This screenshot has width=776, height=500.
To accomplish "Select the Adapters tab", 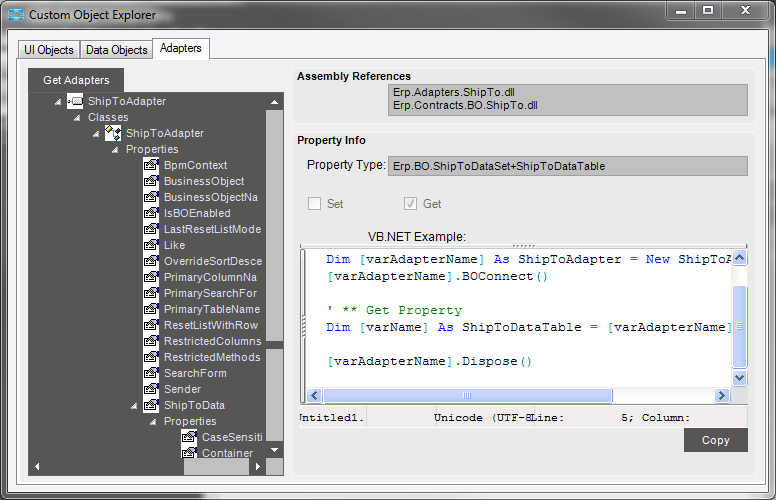I will [x=181, y=48].
